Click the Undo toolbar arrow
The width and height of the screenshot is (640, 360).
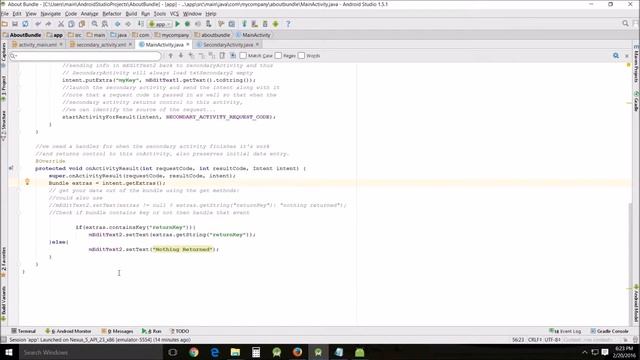tap(38, 24)
